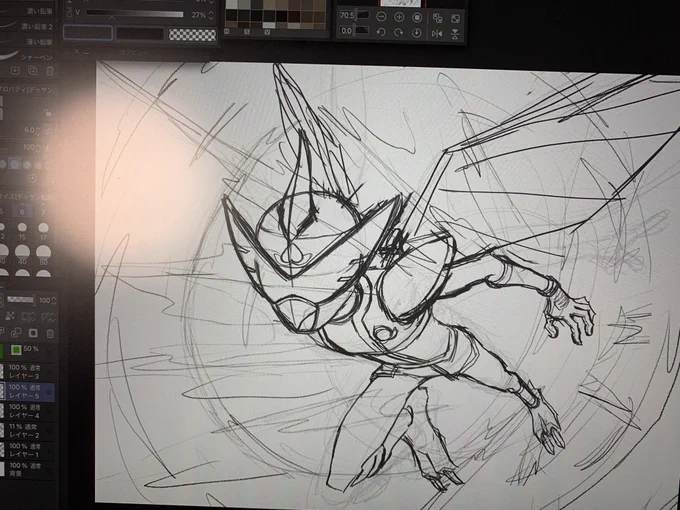Delete the selected sub tool
Screen dimensions: 680x510
tap(50, 70)
